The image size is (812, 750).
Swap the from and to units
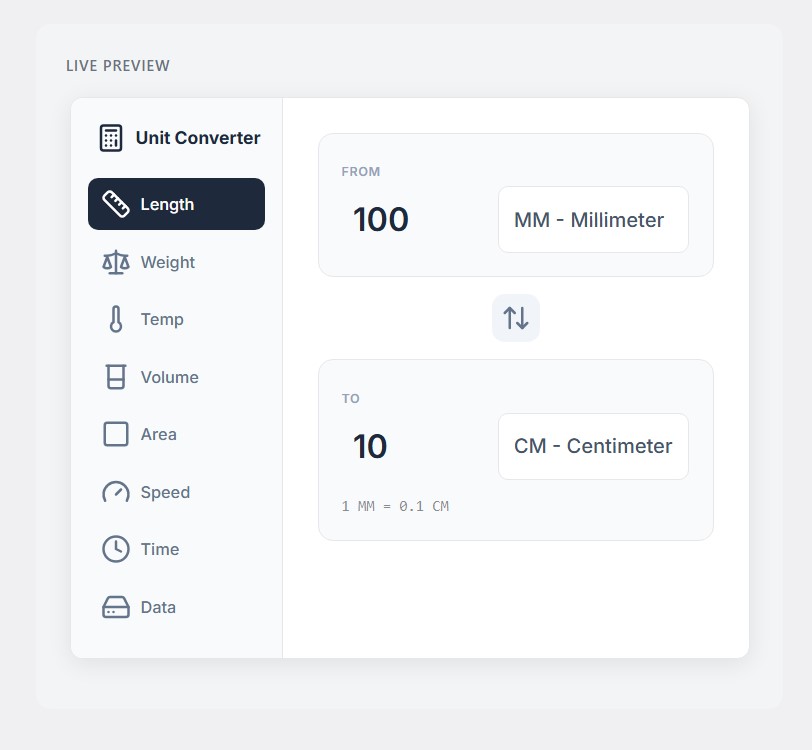pos(516,318)
